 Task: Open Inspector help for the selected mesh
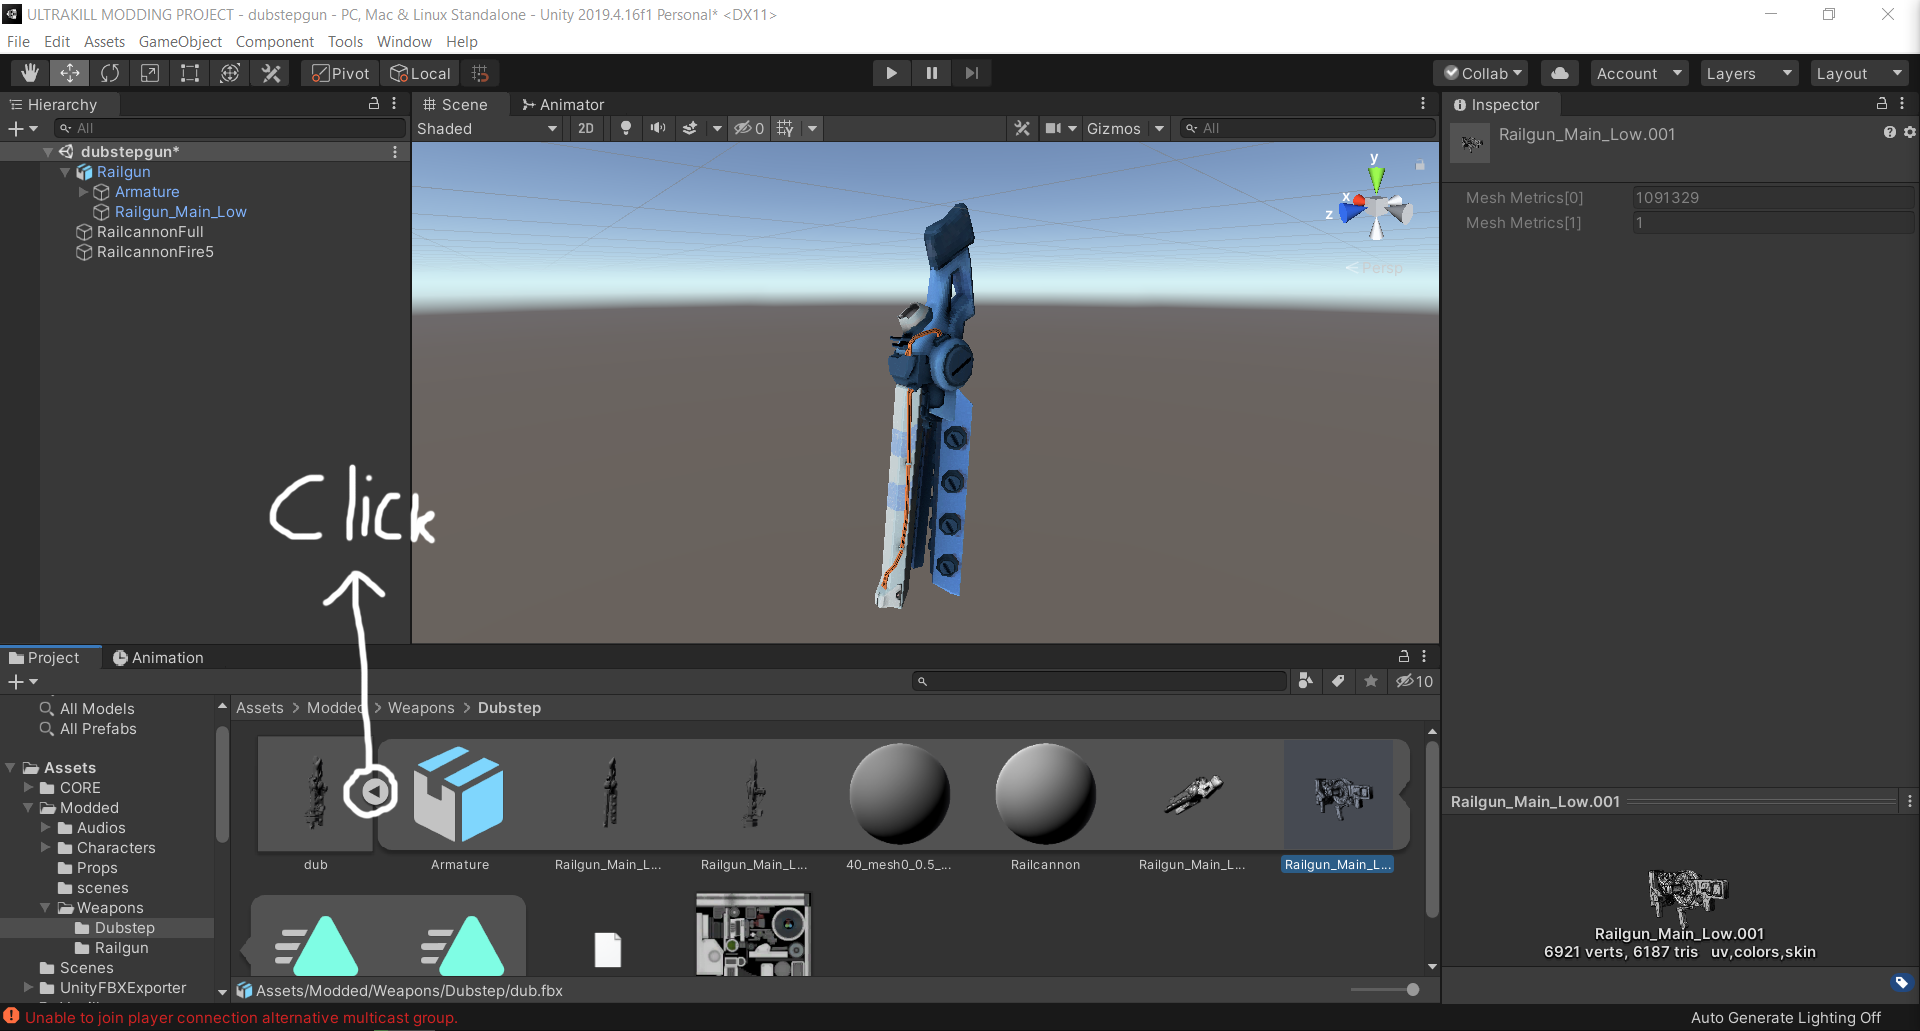tap(1889, 132)
